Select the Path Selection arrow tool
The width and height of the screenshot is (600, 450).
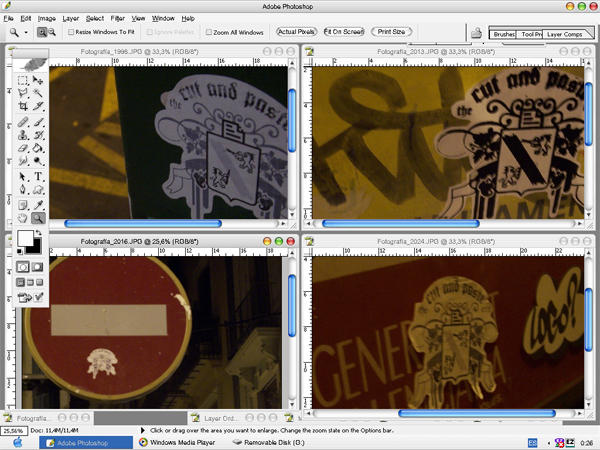[x=23, y=177]
